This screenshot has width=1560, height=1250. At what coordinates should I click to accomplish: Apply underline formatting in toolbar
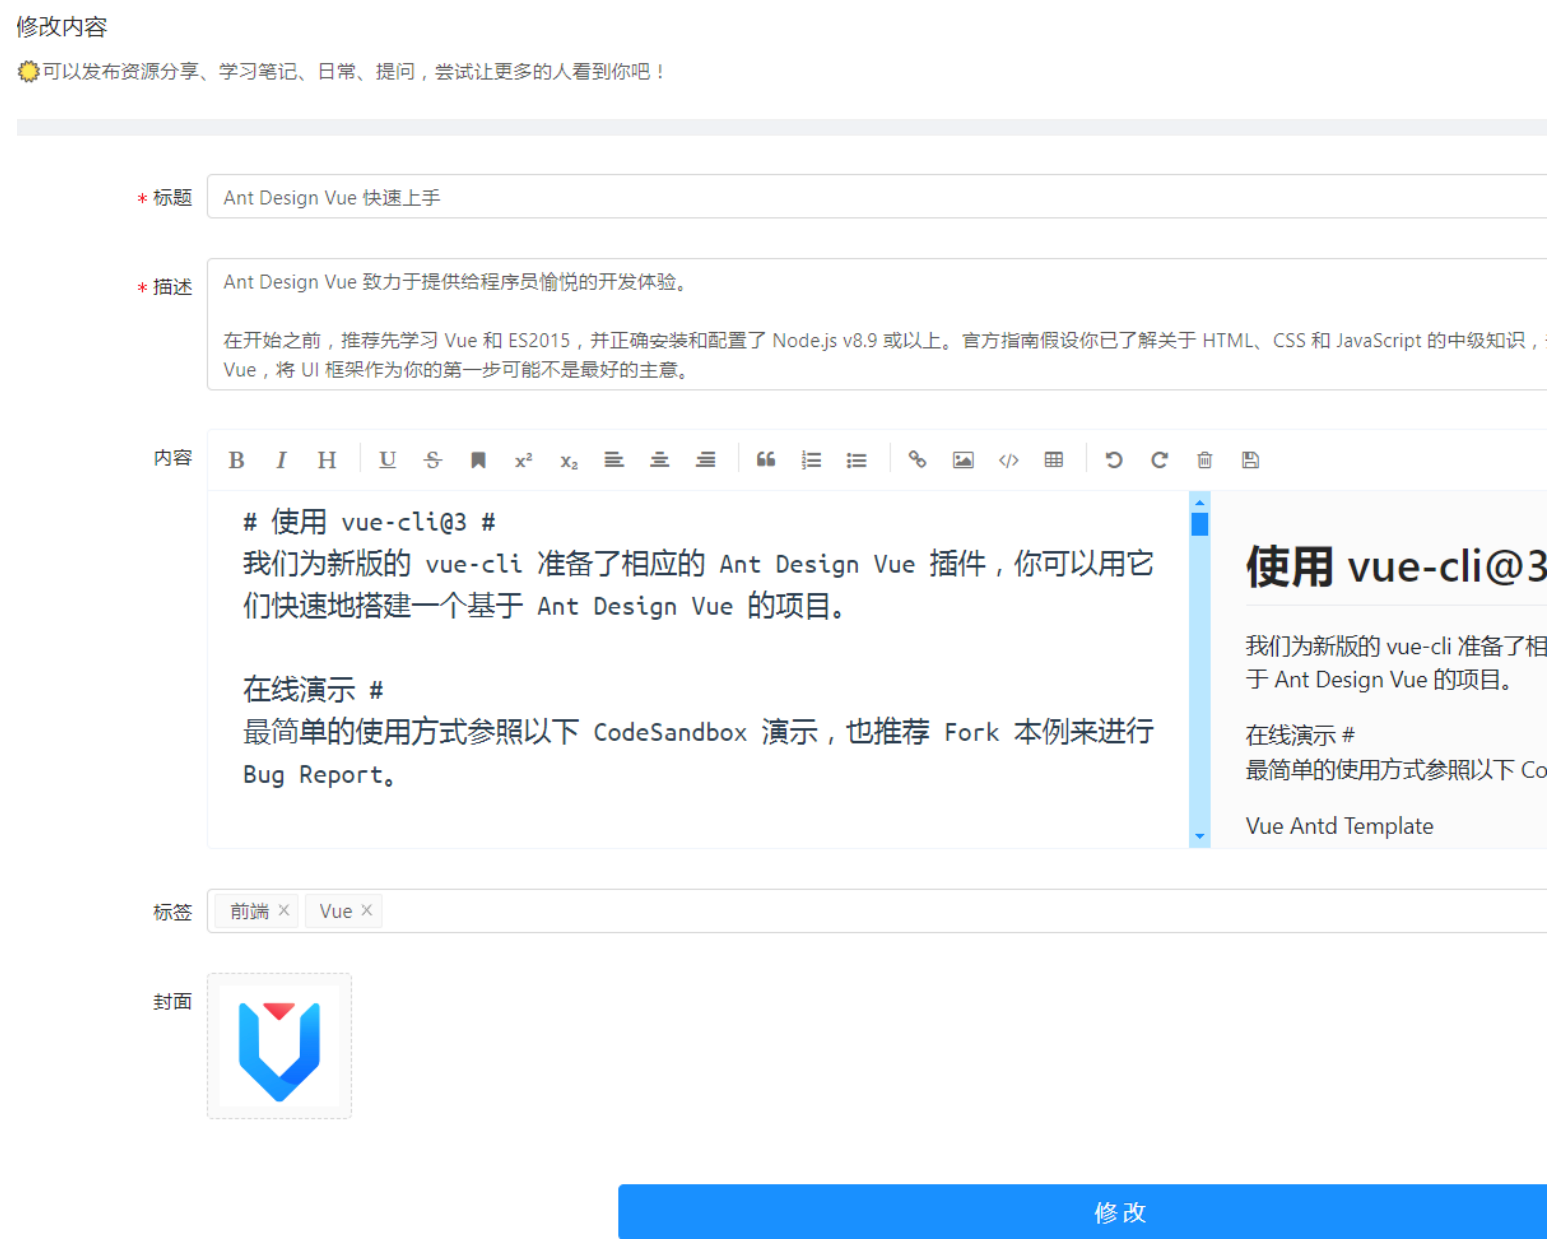click(x=387, y=460)
